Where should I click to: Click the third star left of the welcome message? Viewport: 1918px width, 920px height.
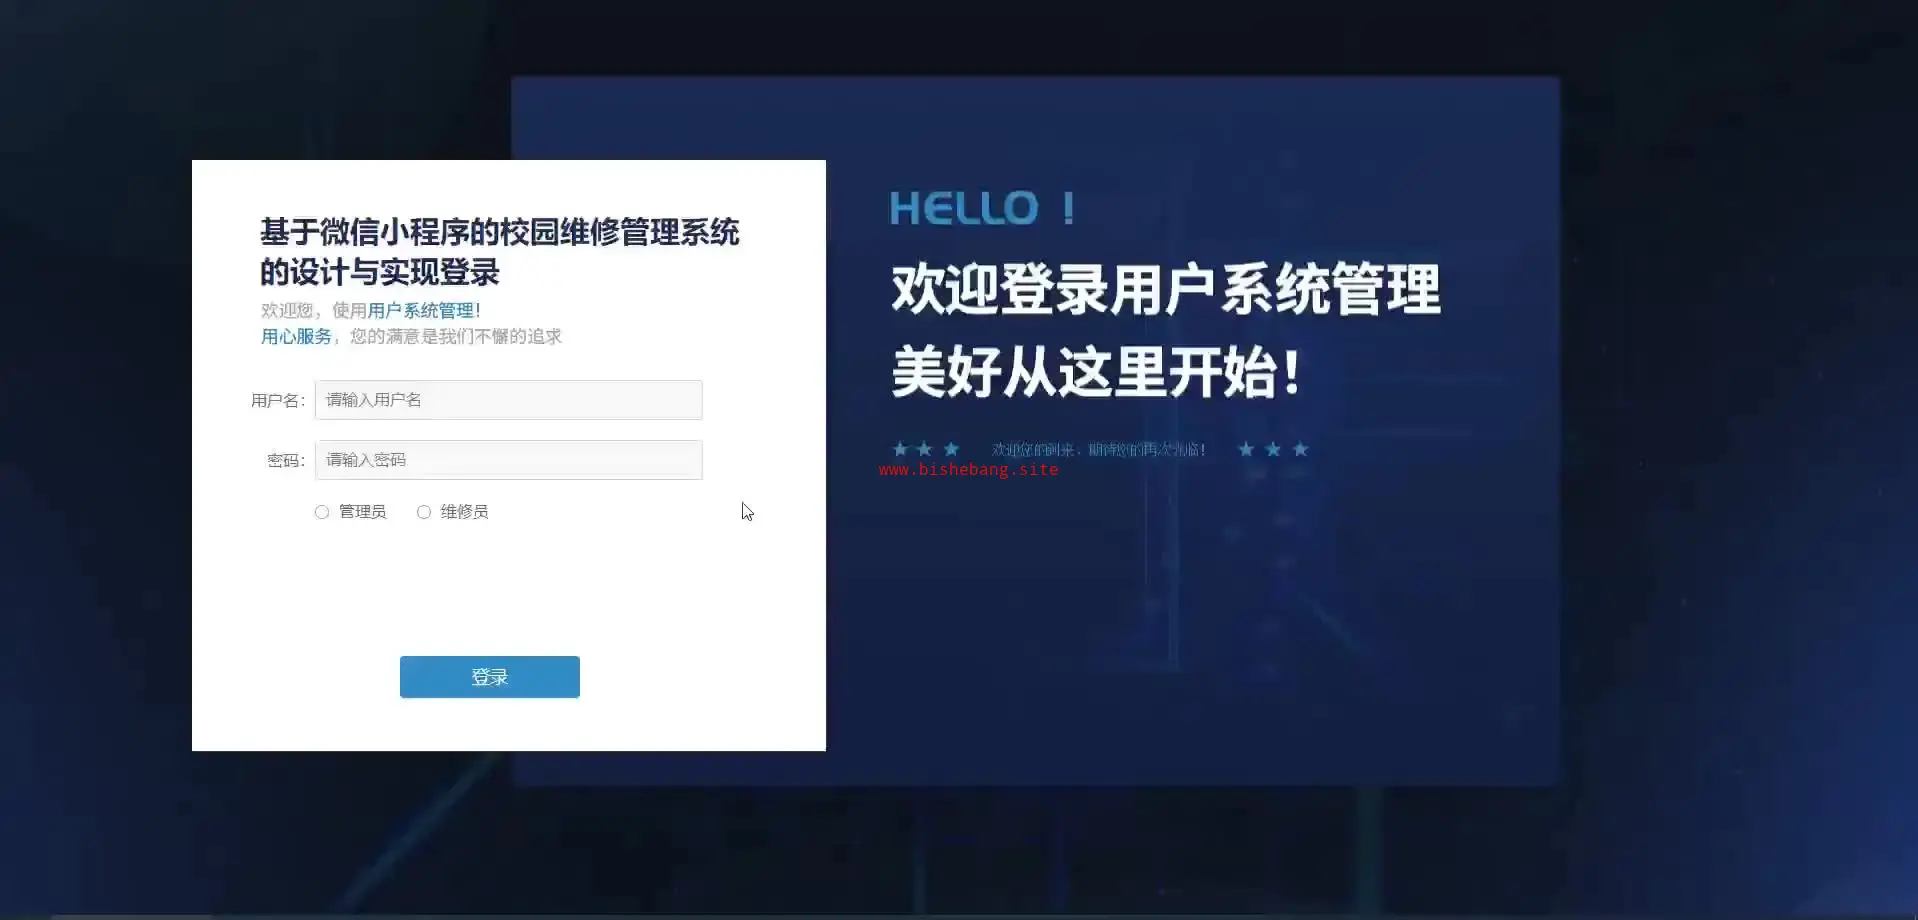[952, 449]
